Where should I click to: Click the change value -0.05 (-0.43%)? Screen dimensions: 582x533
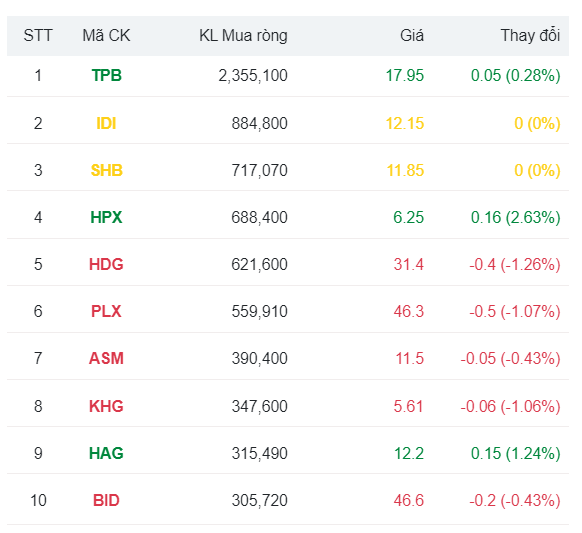(510, 359)
